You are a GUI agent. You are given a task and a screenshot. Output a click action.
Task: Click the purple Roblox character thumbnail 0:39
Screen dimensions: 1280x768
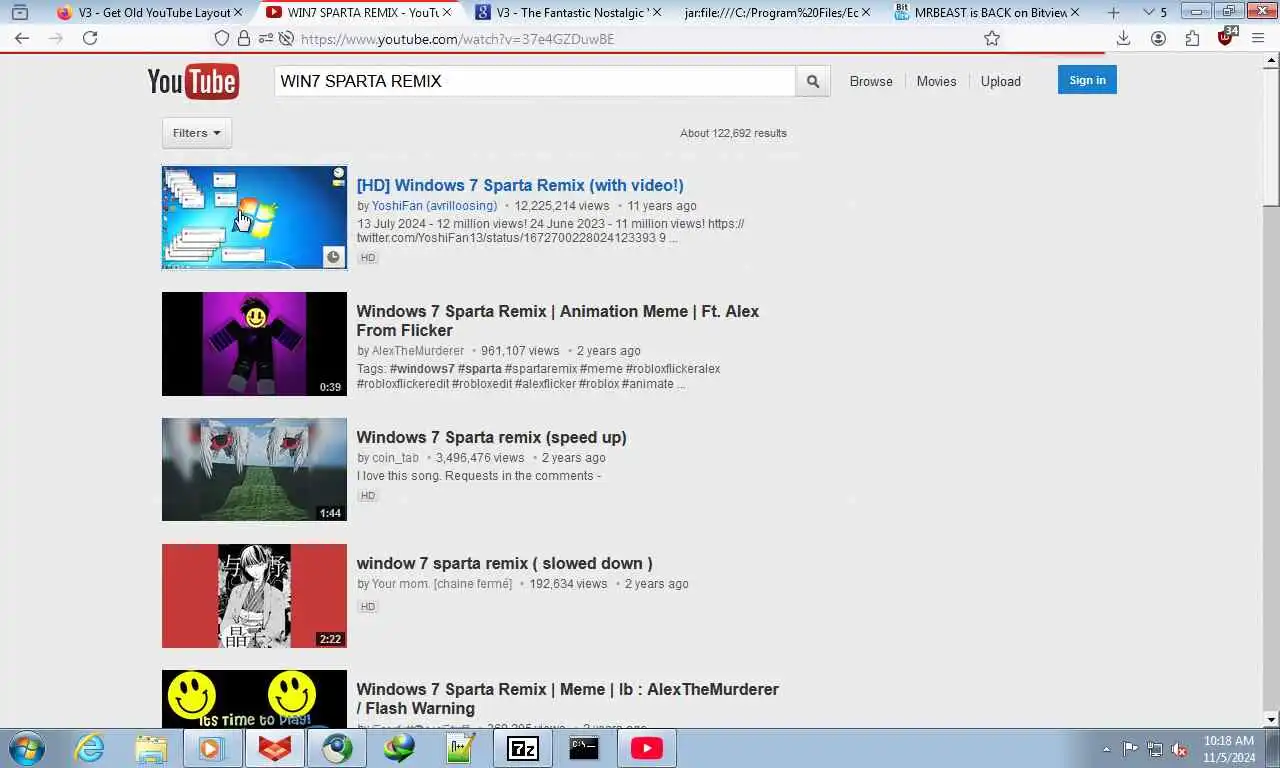point(254,344)
